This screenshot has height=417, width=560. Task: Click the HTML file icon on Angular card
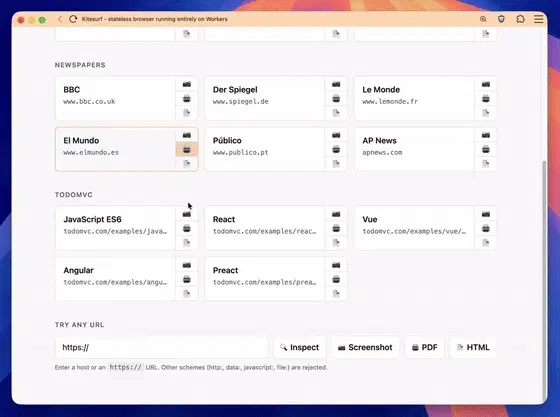pos(187,293)
